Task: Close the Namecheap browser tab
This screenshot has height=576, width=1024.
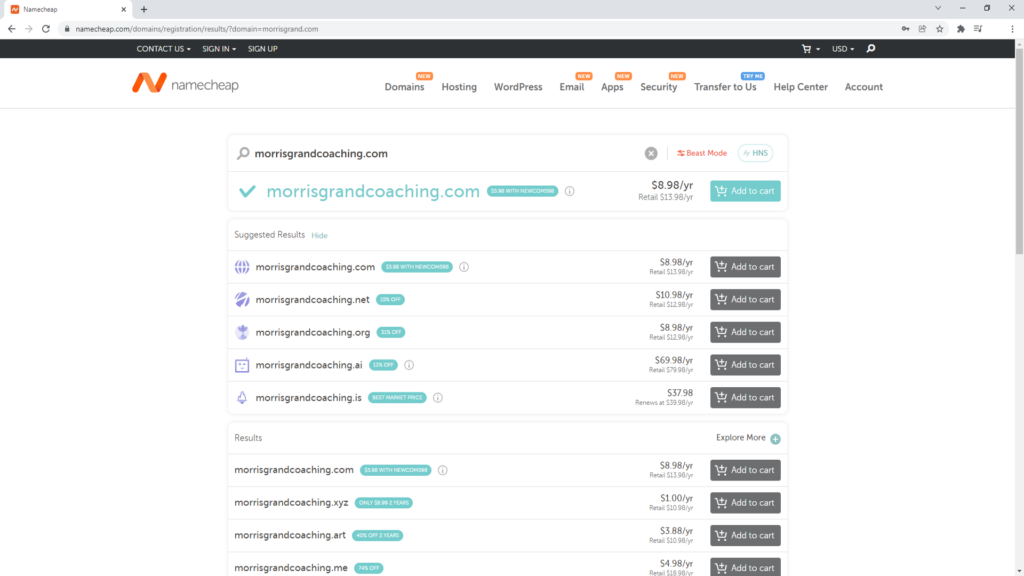Action: click(x=123, y=9)
